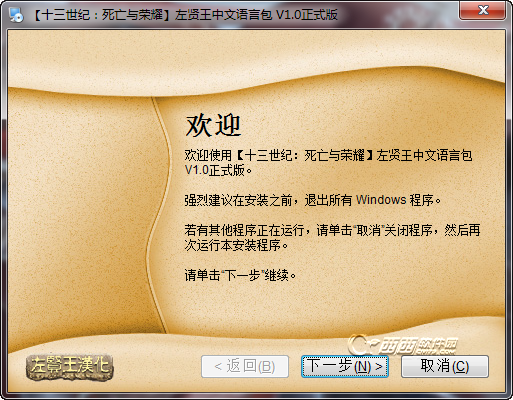
Task: Click the word Windows in the recommendation
Action: pos(381,200)
